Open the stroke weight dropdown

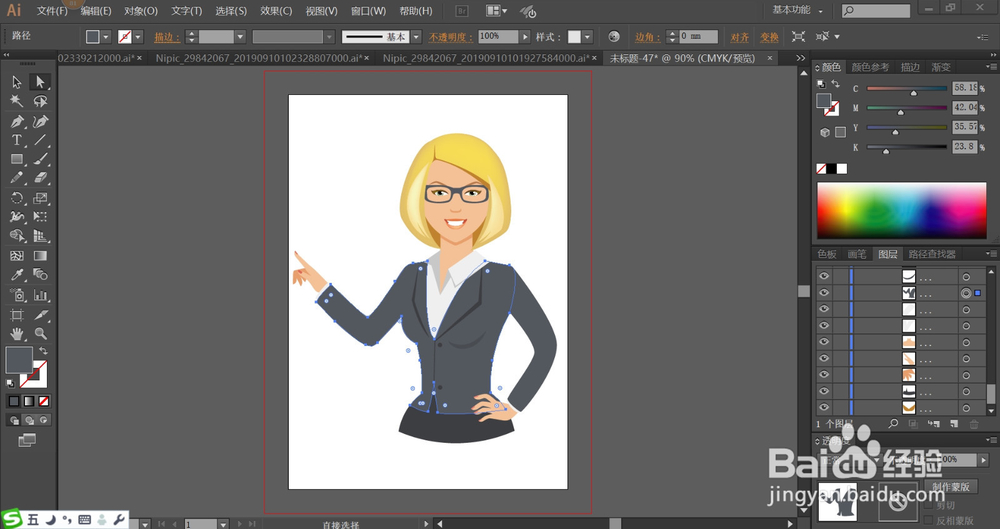[x=240, y=37]
